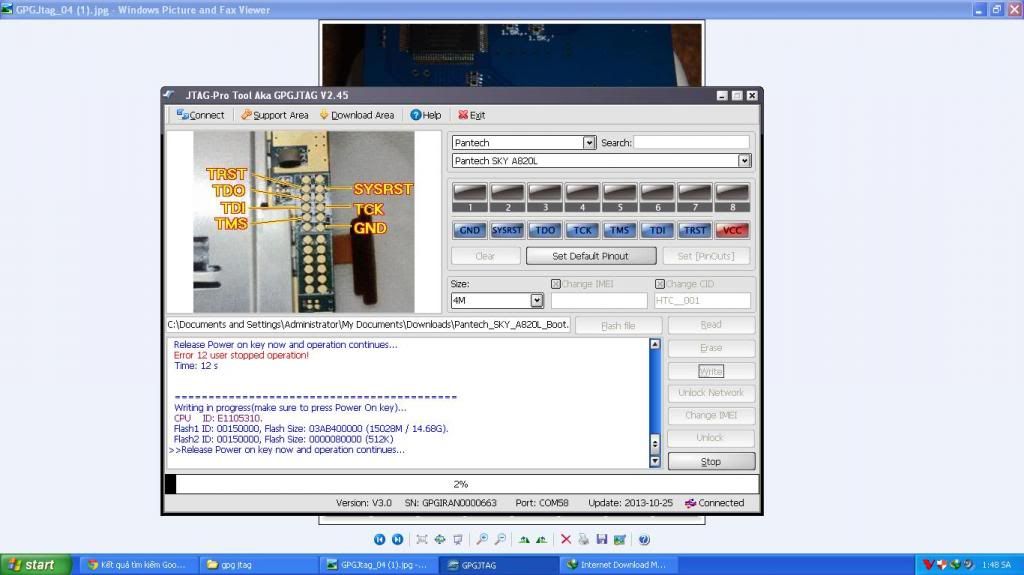Switch to gpg jtag folder taskbar item
The height and width of the screenshot is (575, 1024).
click(260, 565)
